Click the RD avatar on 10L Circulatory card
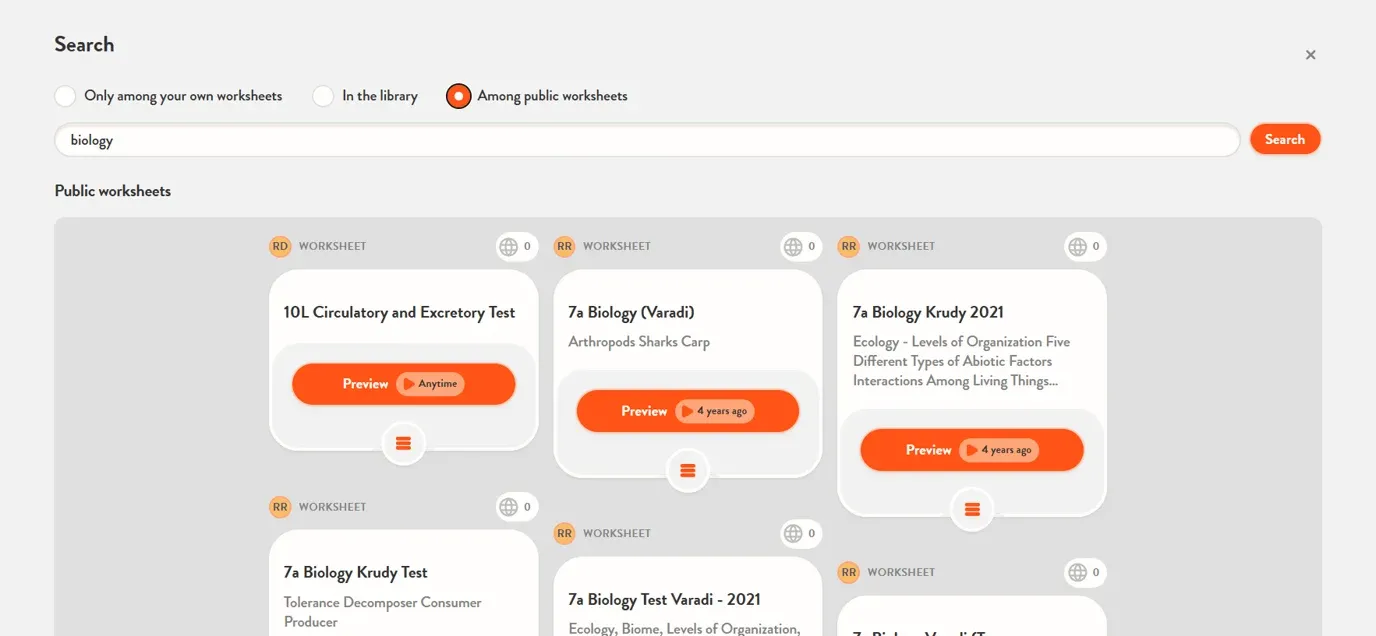 coord(280,246)
